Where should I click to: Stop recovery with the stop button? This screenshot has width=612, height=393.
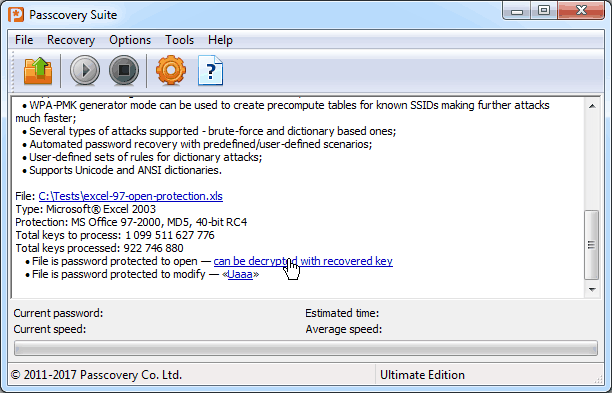coord(124,71)
